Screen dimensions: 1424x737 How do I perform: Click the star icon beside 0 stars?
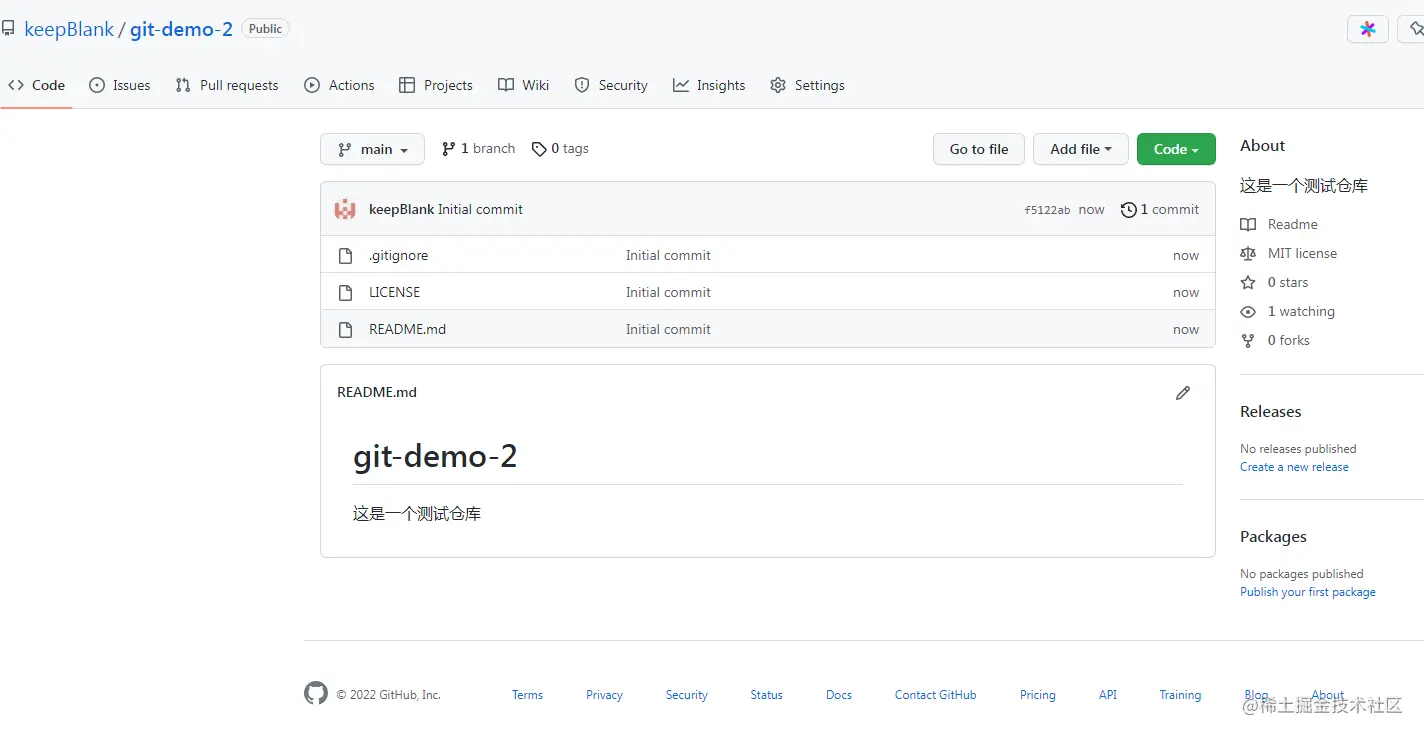(x=1248, y=283)
